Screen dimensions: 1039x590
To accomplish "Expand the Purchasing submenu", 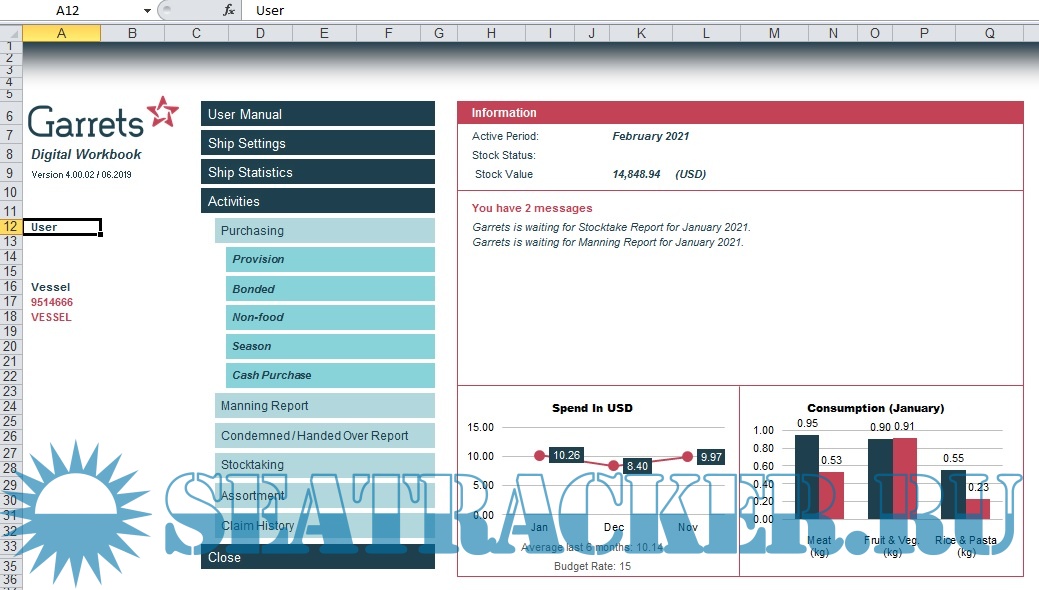I will 325,231.
